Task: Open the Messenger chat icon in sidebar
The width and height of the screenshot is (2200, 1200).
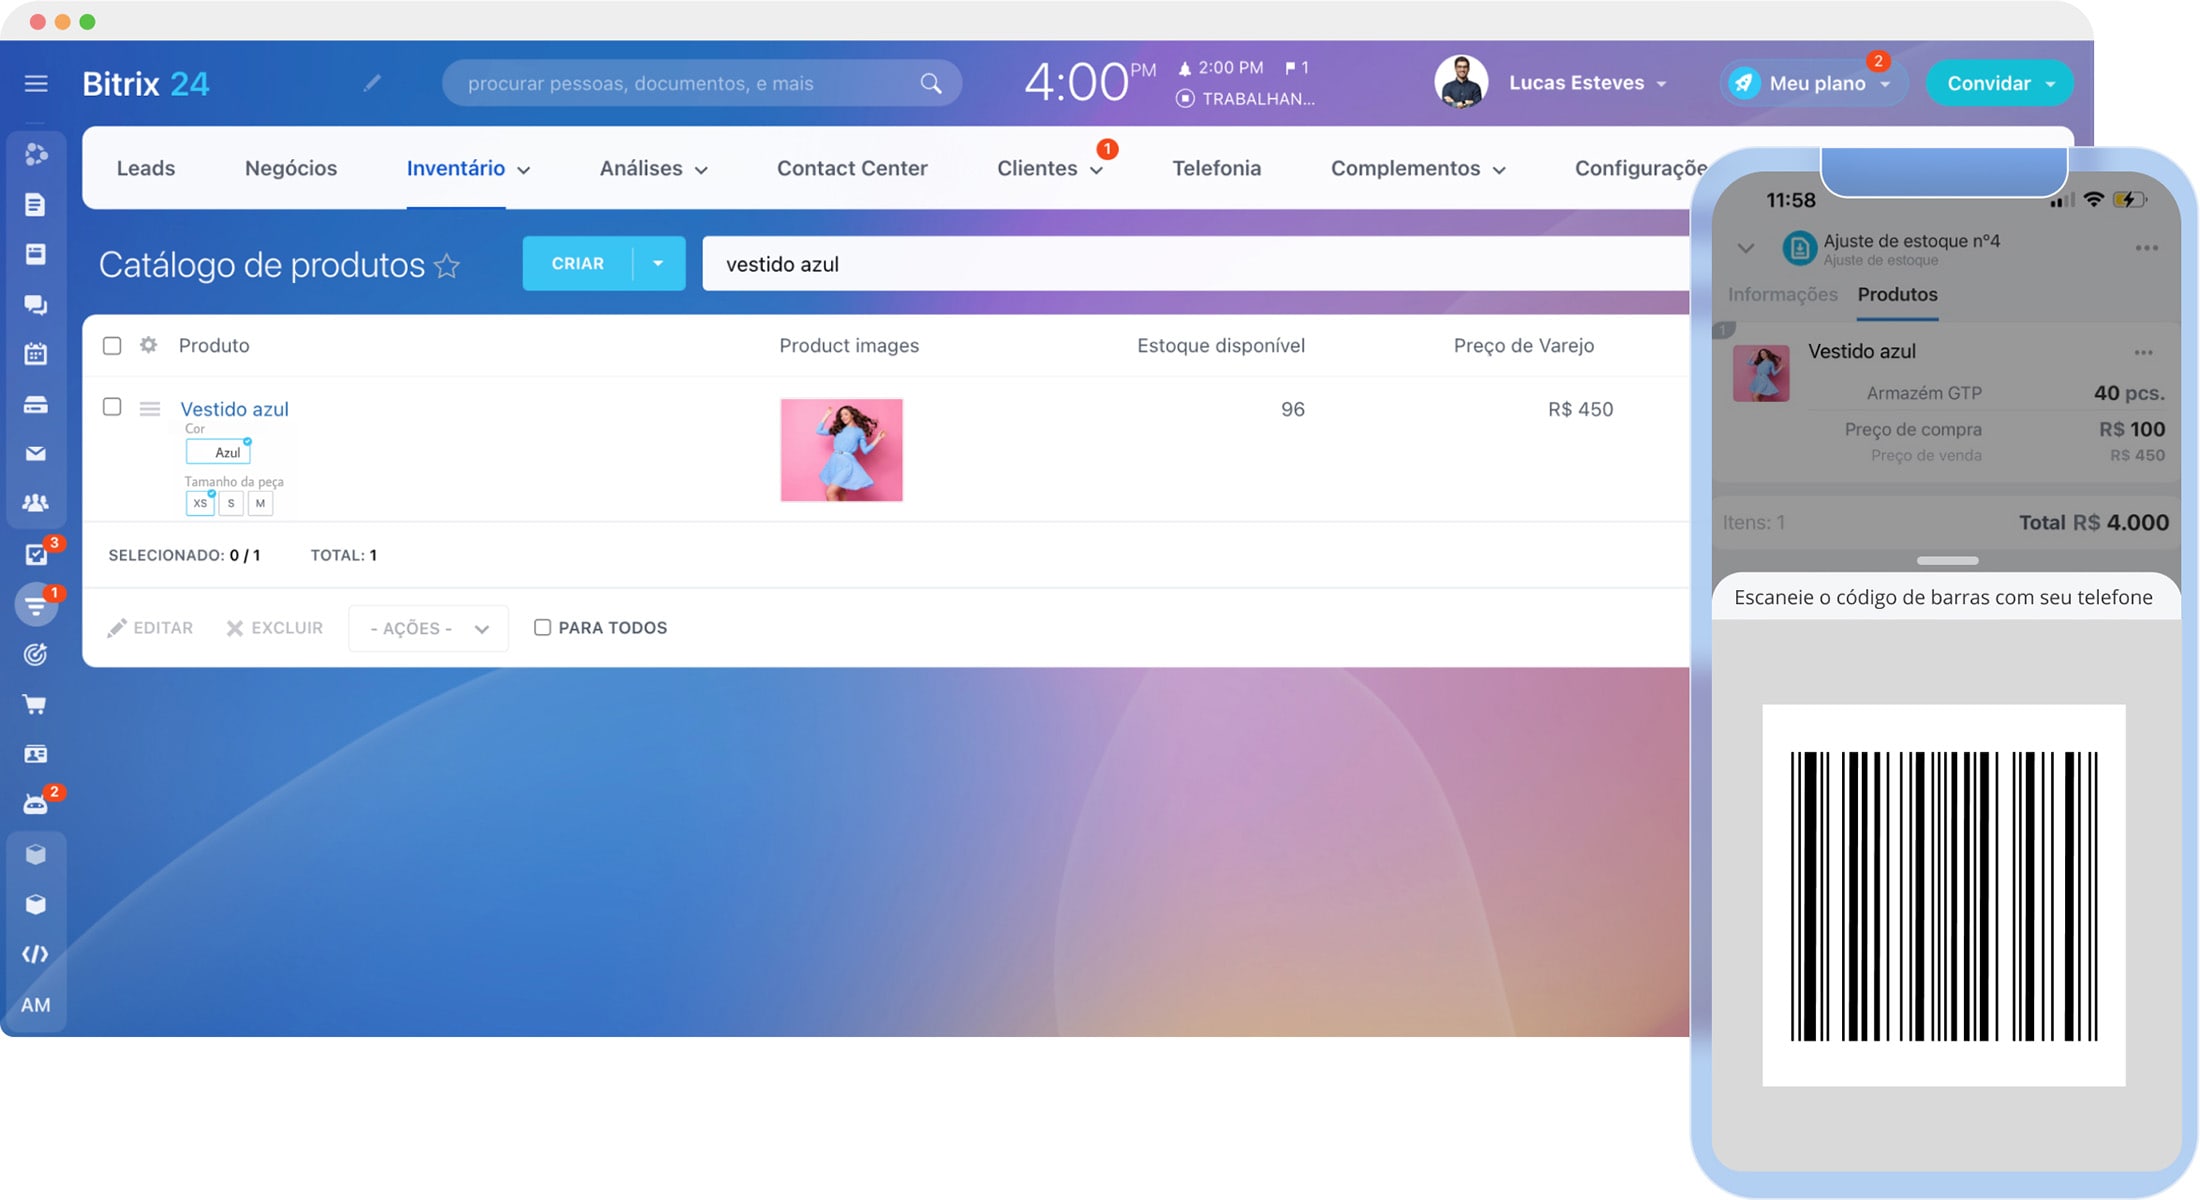Action: pos(35,304)
